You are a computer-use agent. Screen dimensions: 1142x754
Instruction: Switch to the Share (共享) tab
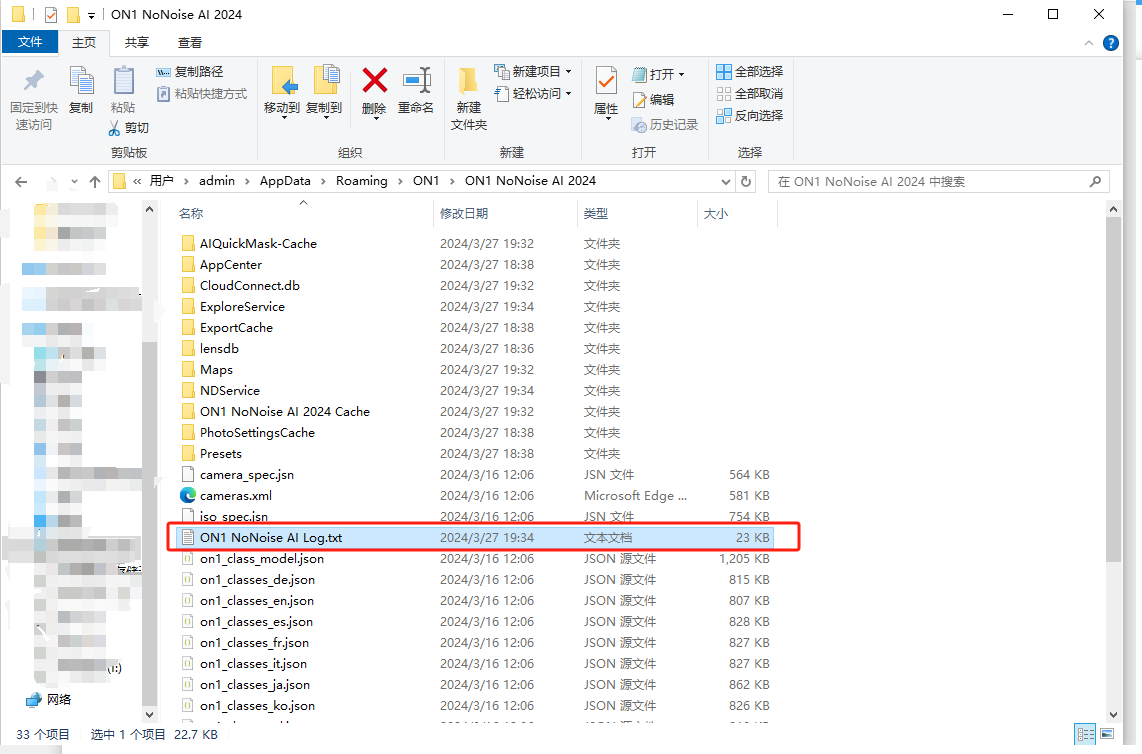click(x=136, y=42)
